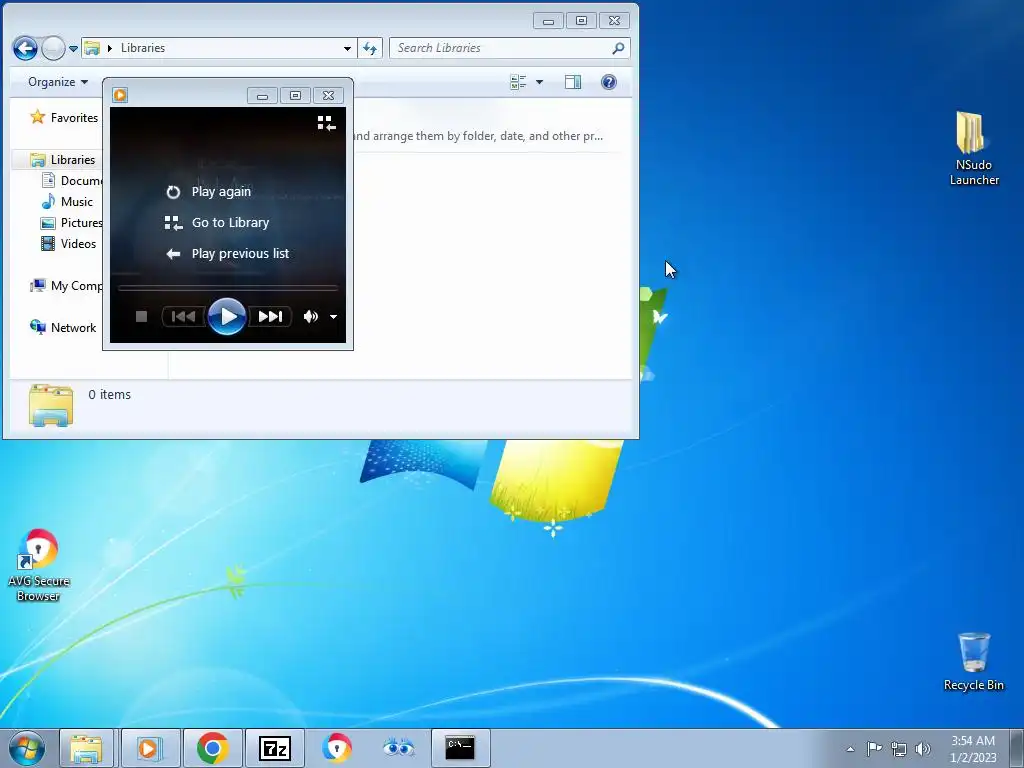Image resolution: width=1024 pixels, height=768 pixels.
Task: Click Windows Media Player title icon
Action: click(120, 95)
